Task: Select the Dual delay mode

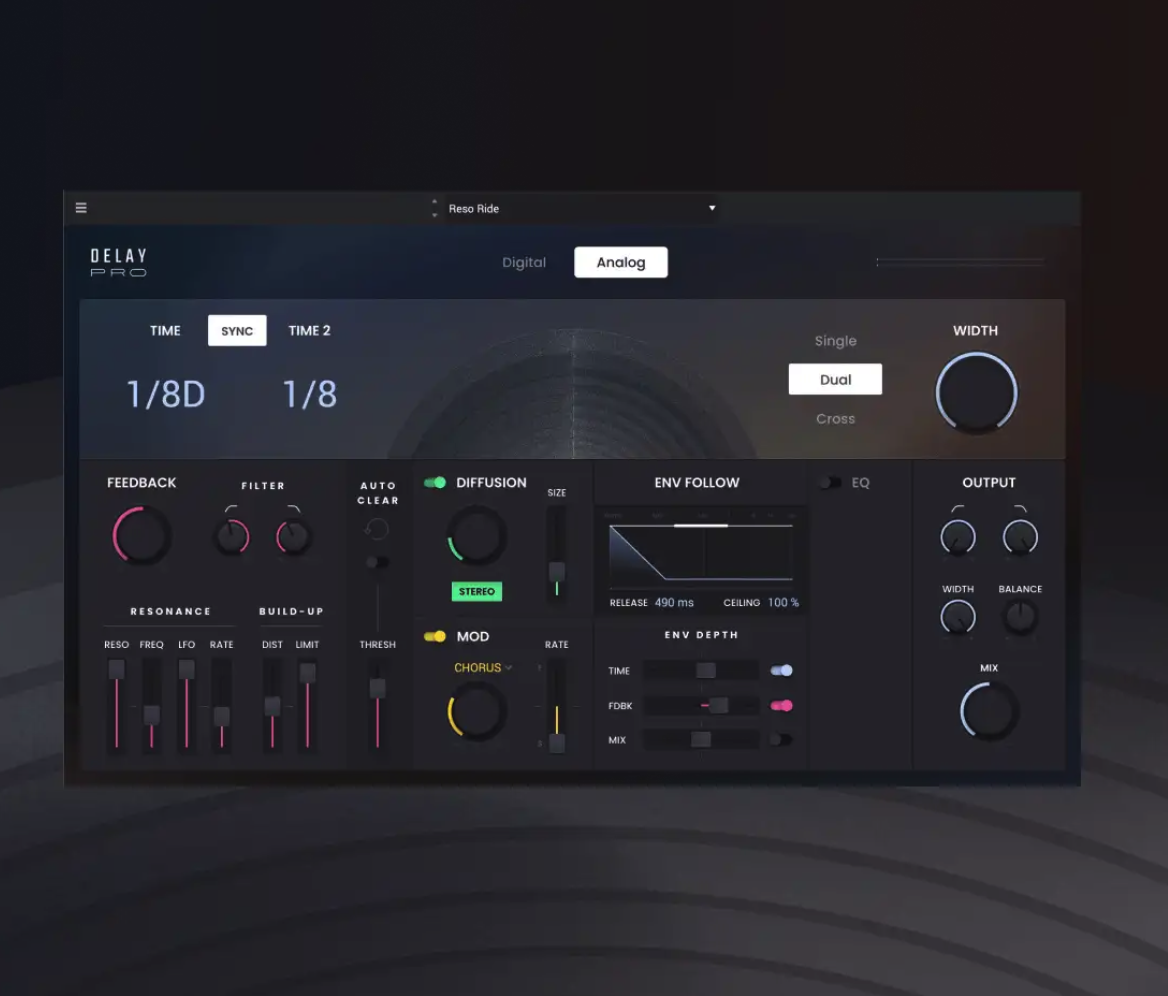Action: (x=835, y=379)
